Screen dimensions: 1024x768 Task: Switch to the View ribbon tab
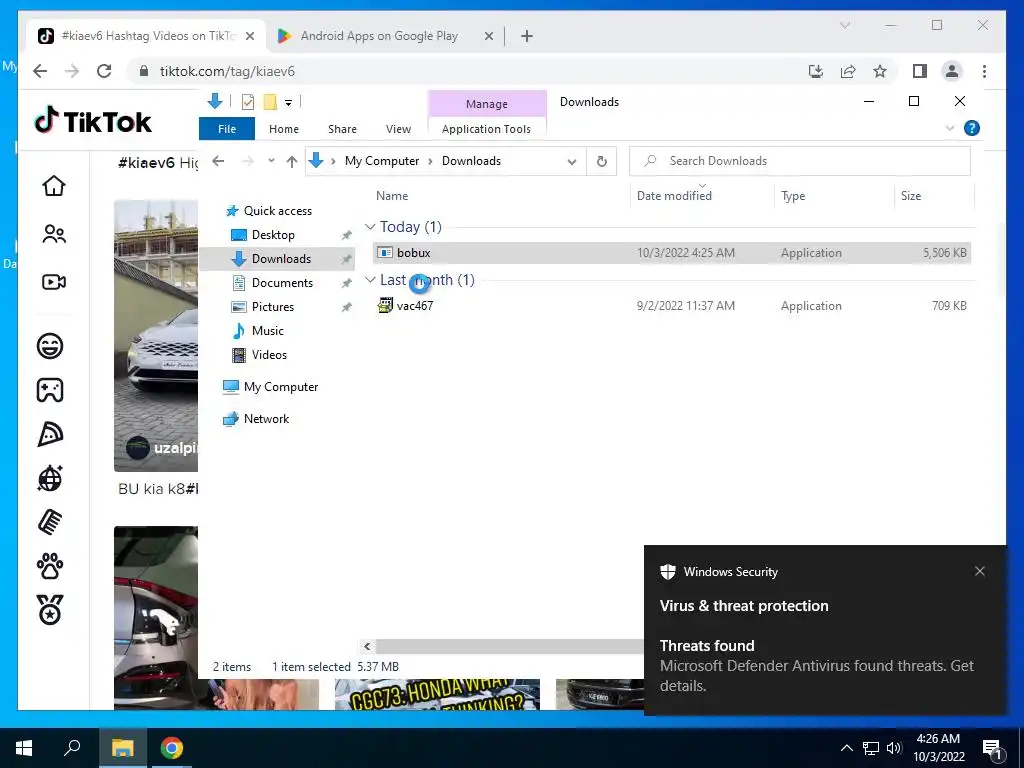(x=398, y=129)
